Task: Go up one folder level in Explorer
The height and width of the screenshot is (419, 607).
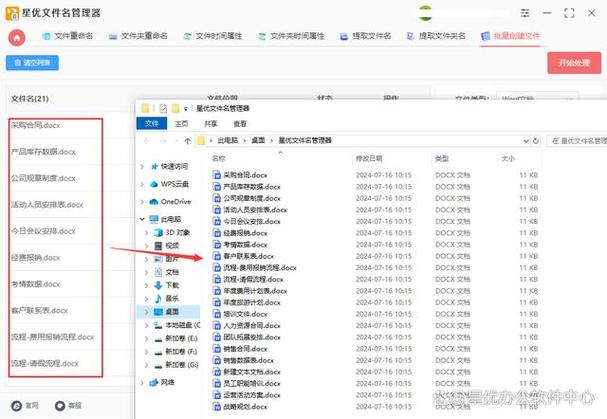Action: tap(187, 141)
